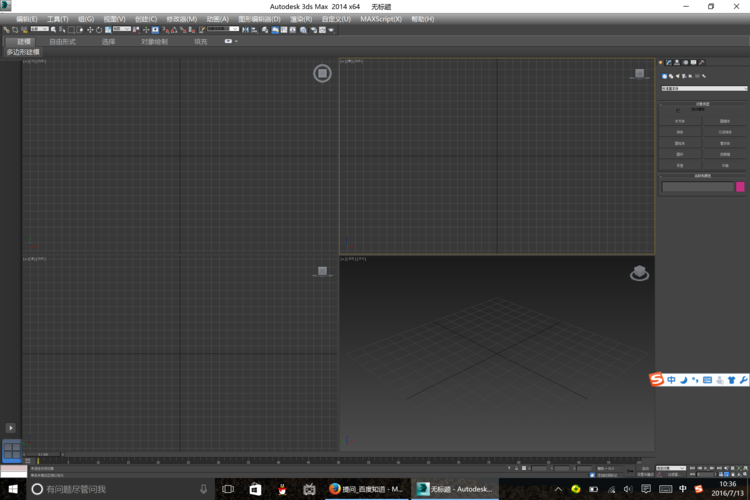
Task: Collapse the 对象类型 object type rollout
Action: [x=702, y=104]
